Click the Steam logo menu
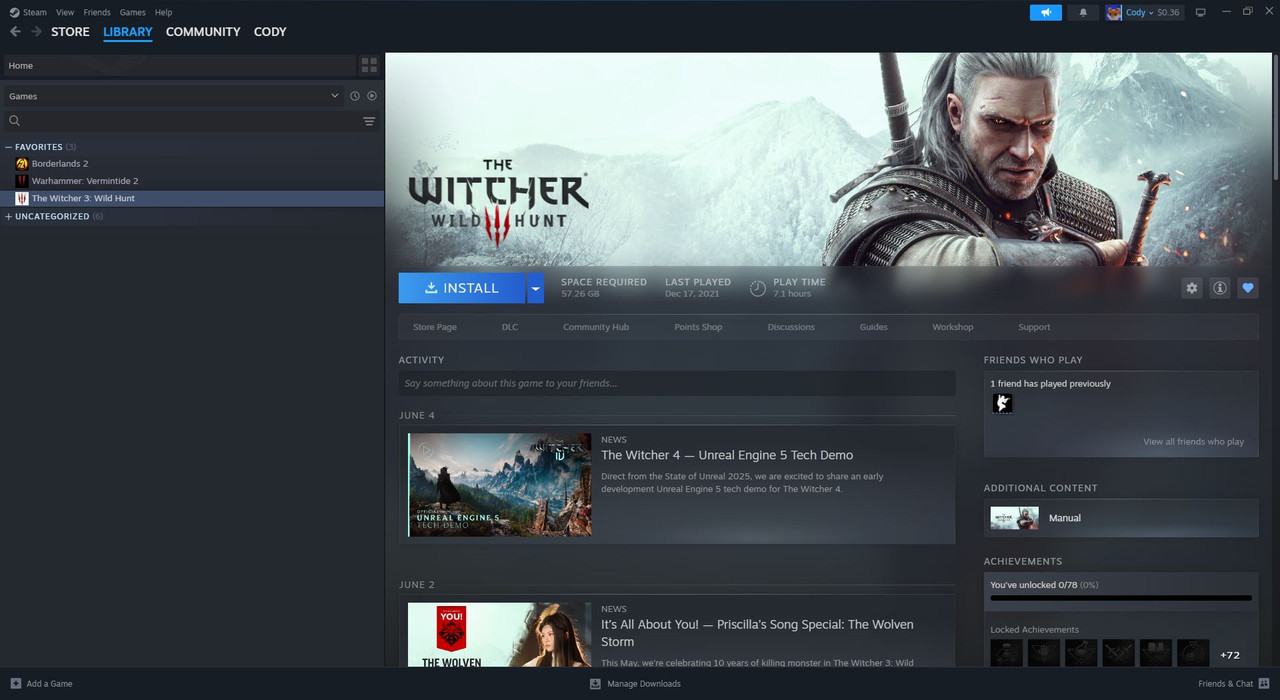The height and width of the screenshot is (700, 1280). (x=28, y=12)
